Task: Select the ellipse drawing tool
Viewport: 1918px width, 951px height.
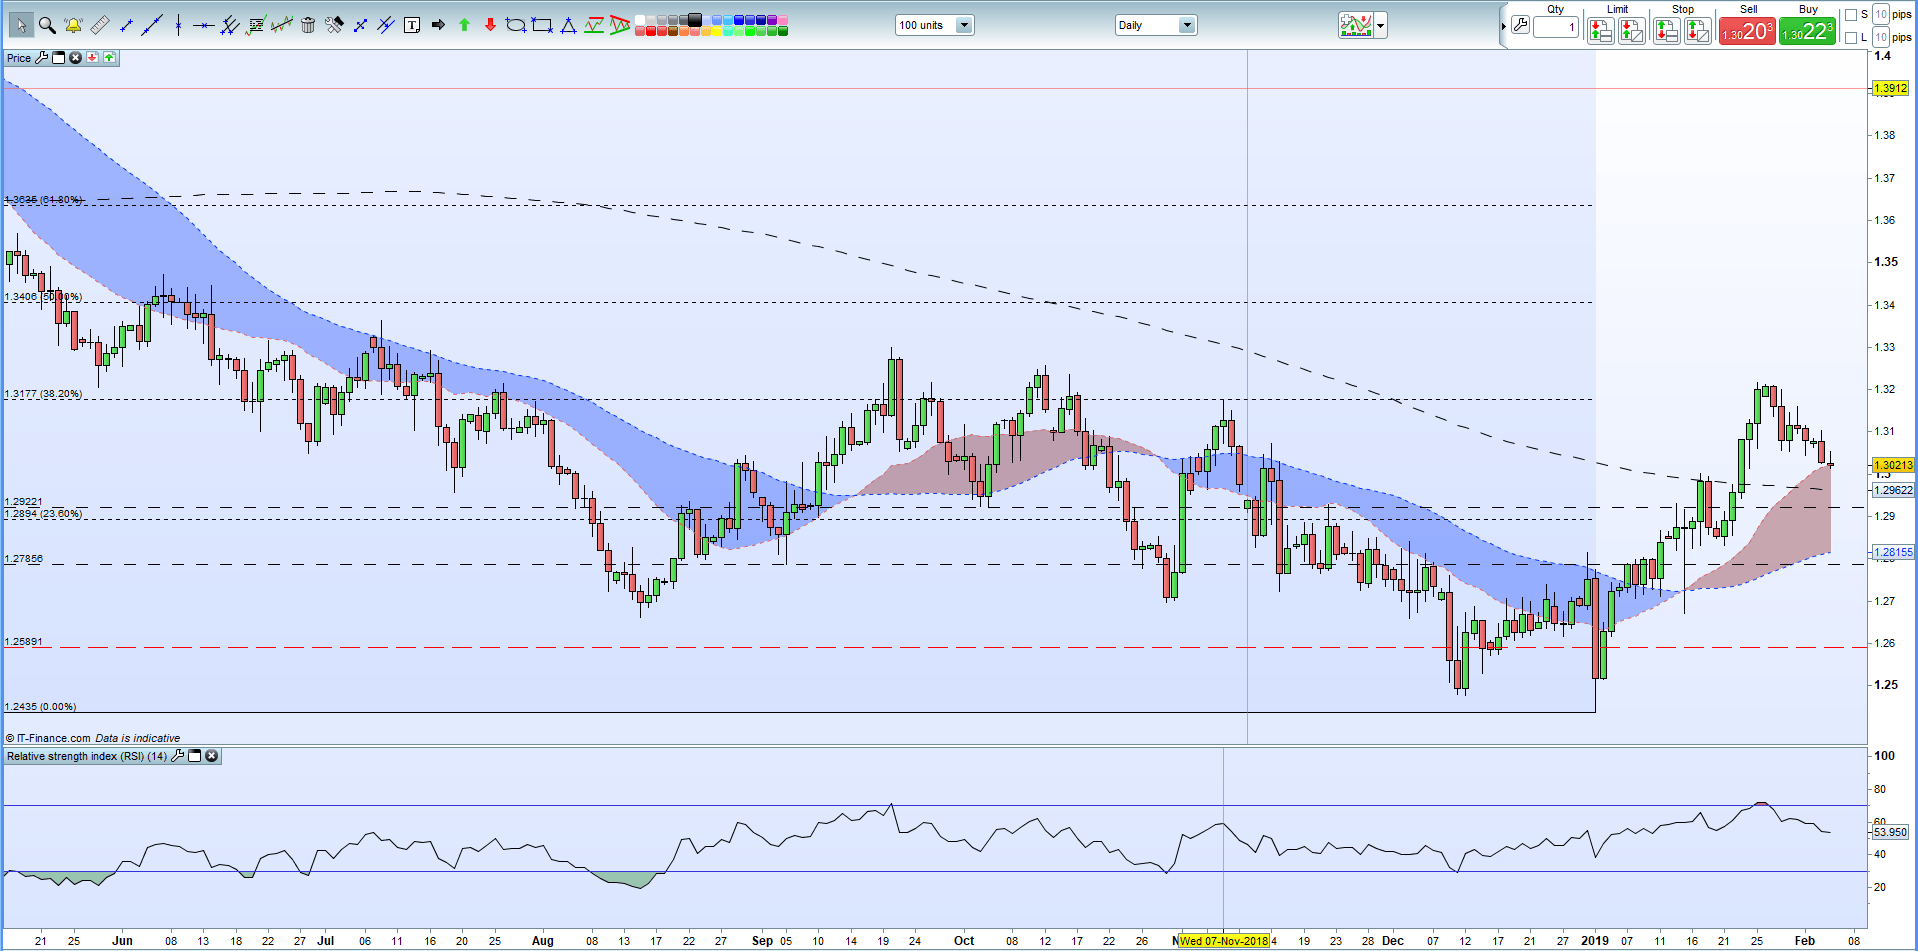Action: coord(516,25)
